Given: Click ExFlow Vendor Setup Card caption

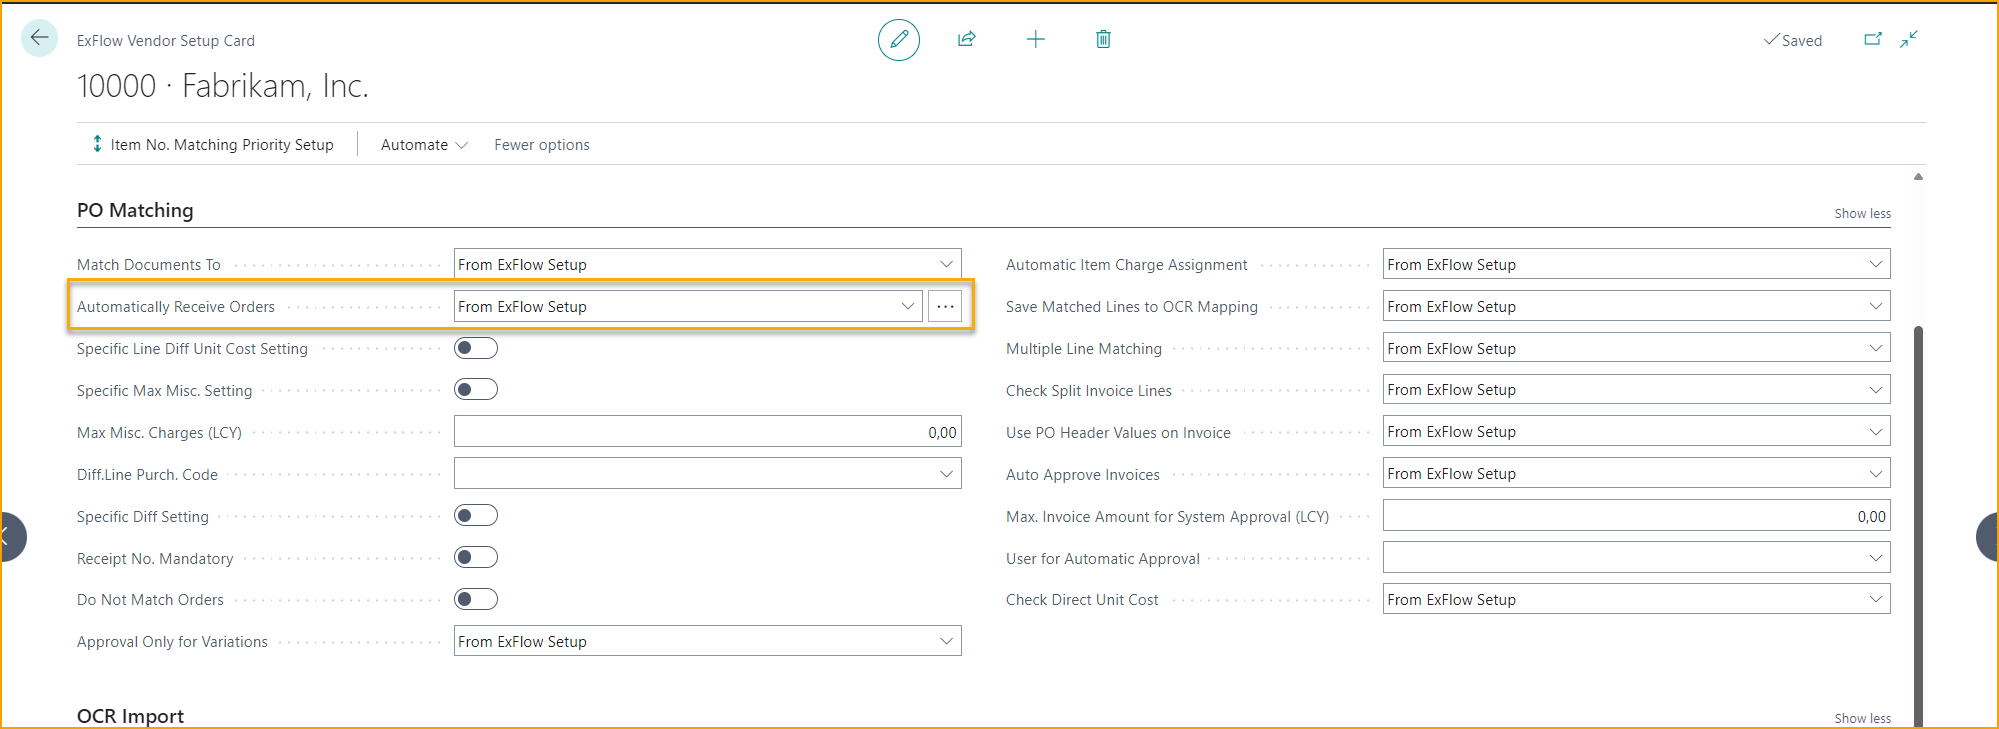Looking at the screenshot, I should click(x=166, y=41).
